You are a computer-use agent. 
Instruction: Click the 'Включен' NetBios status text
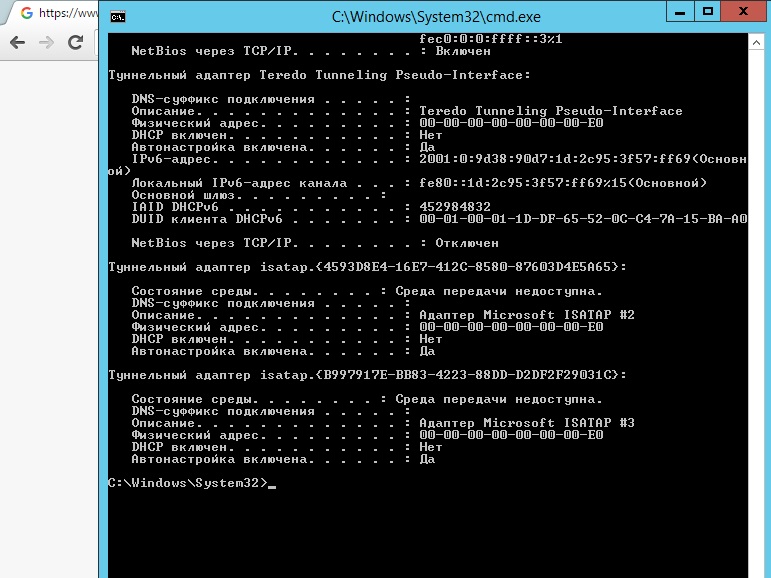pyautogui.click(x=463, y=51)
